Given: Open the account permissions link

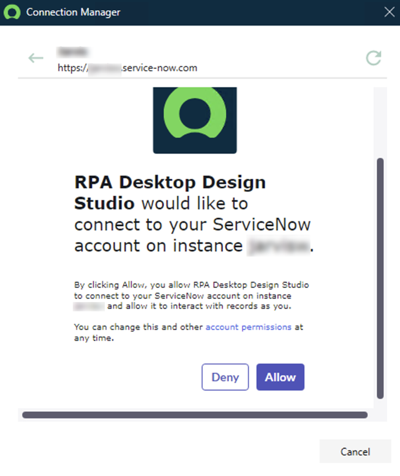Looking at the screenshot, I should [248, 327].
